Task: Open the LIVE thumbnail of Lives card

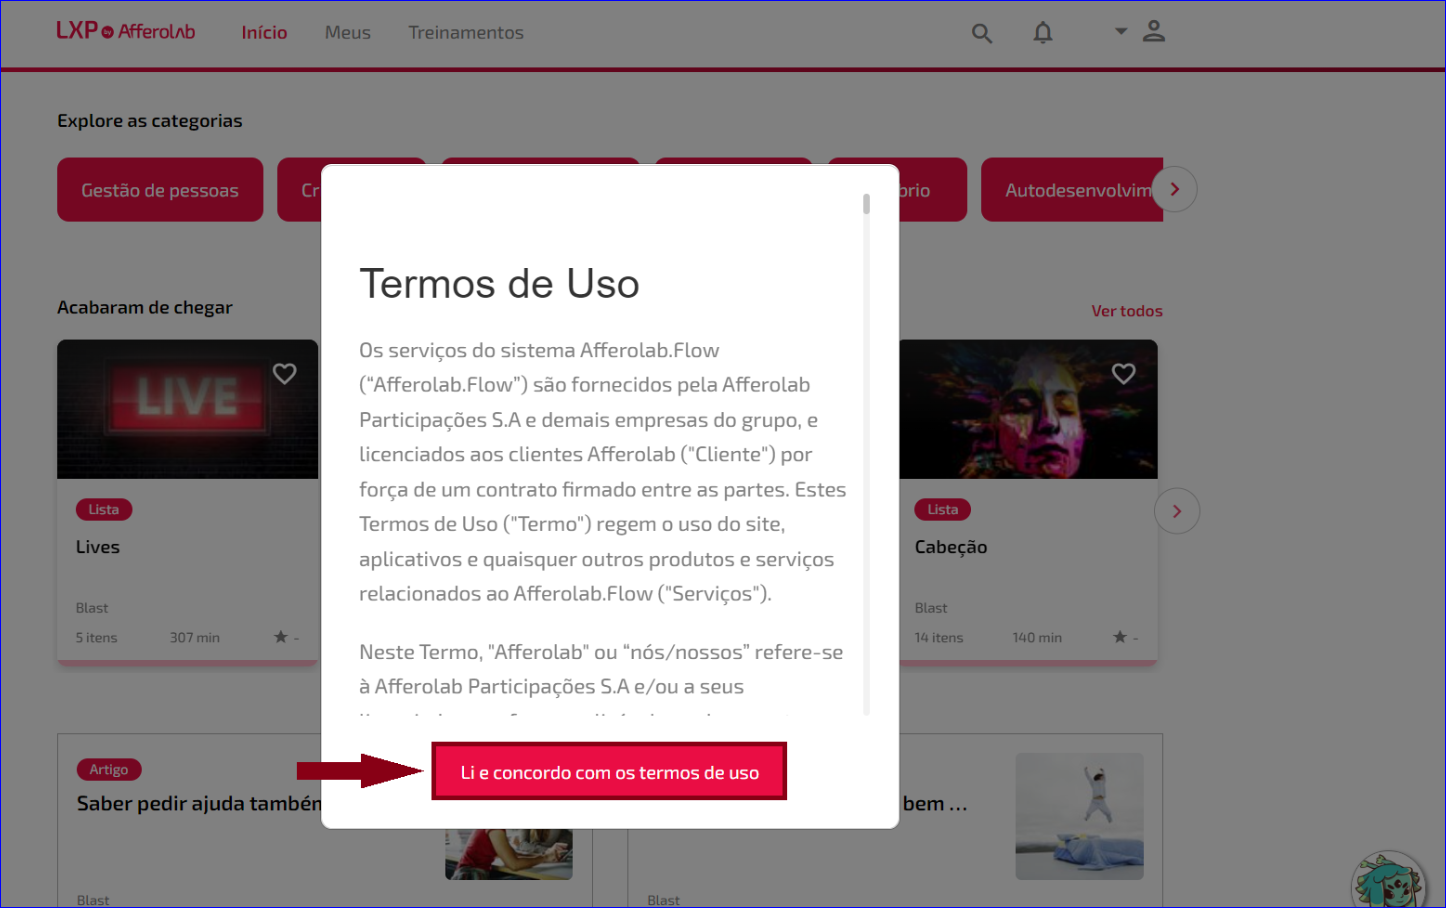Action: 188,409
